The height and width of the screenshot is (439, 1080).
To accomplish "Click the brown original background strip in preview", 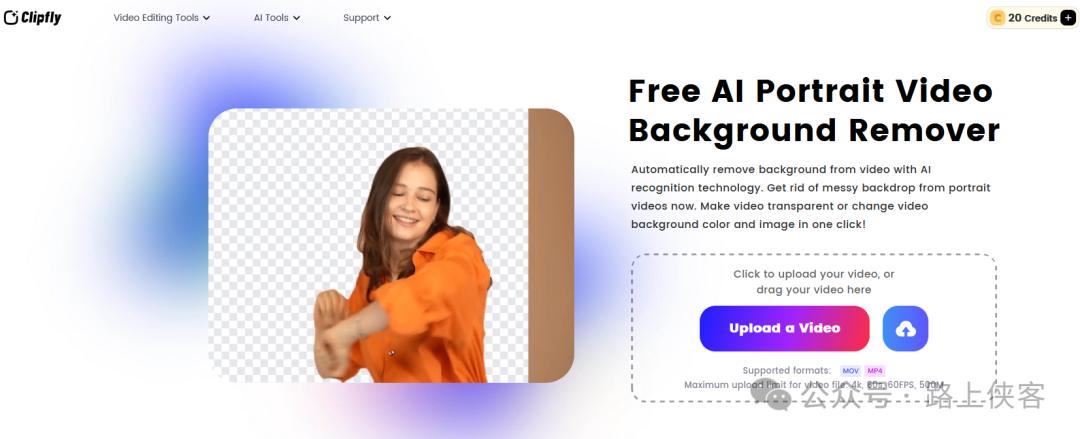I will pyautogui.click(x=550, y=245).
